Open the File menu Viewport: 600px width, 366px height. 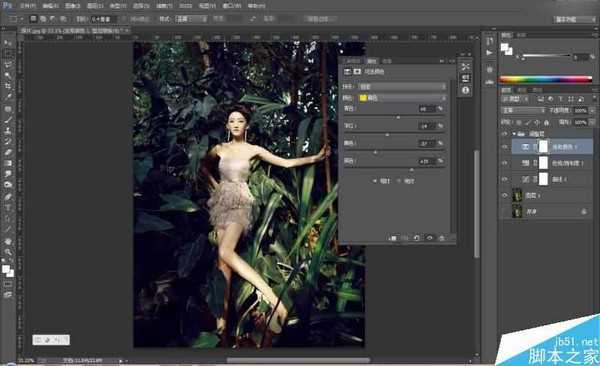click(x=28, y=6)
